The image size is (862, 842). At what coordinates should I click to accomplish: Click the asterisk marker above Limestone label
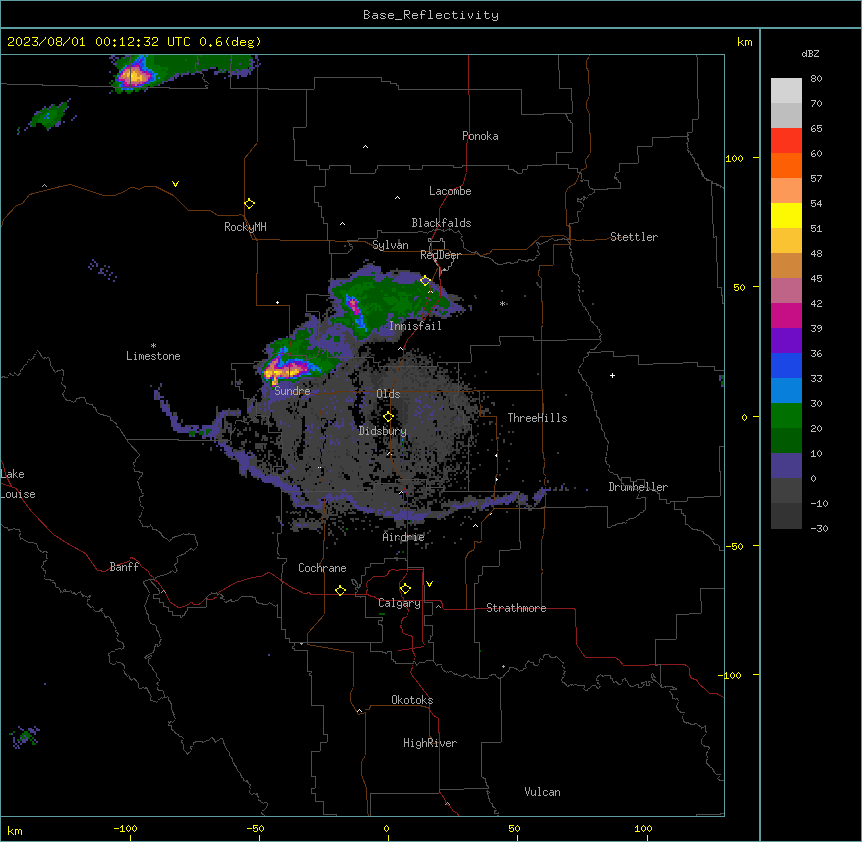tap(153, 346)
